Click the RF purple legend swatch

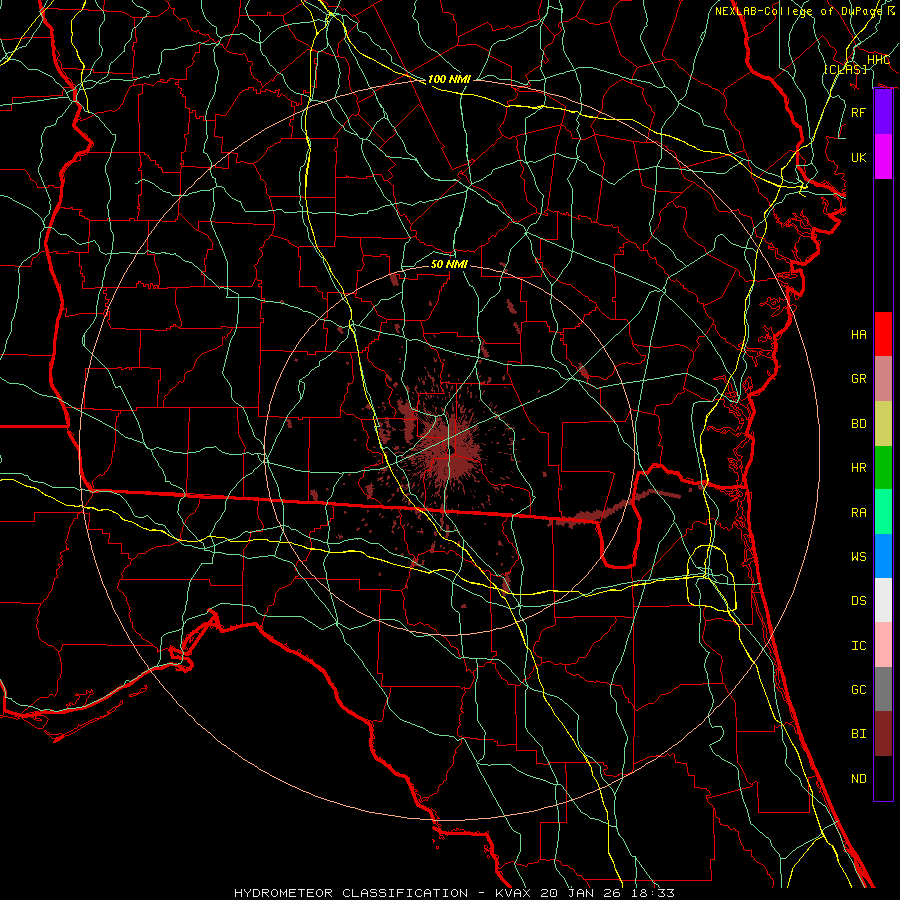coord(883,112)
